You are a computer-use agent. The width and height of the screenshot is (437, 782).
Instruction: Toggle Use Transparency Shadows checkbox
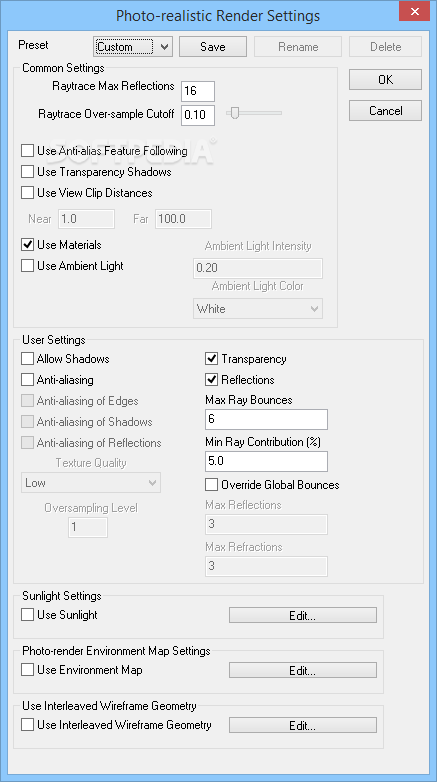(x=27, y=172)
